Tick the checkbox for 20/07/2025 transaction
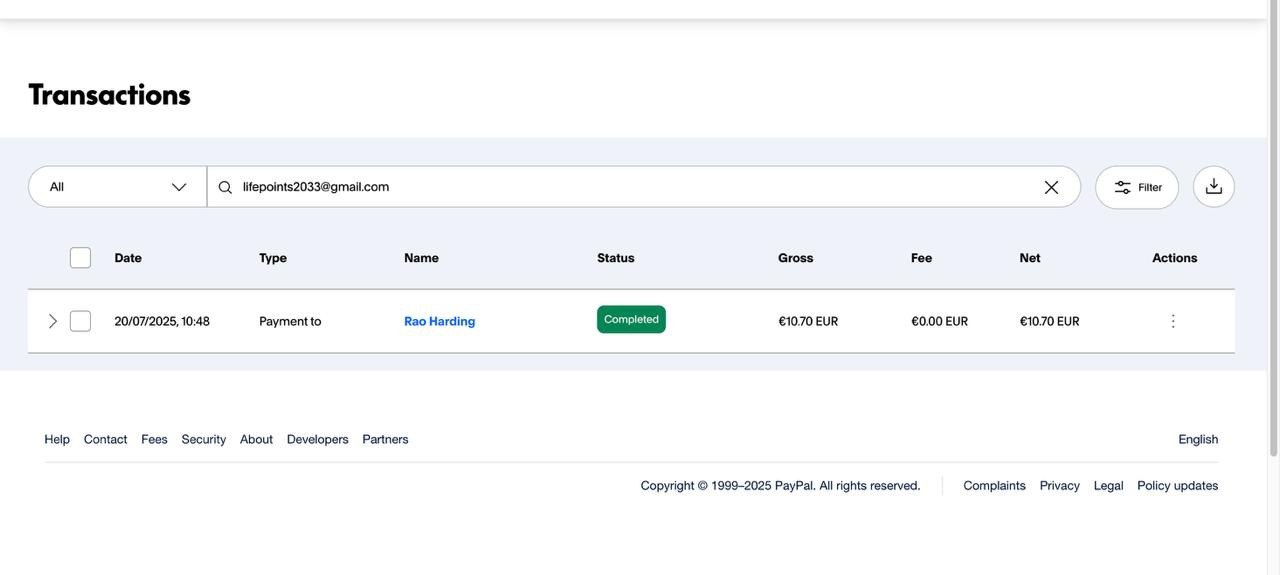This screenshot has height=575, width=1280. point(80,321)
